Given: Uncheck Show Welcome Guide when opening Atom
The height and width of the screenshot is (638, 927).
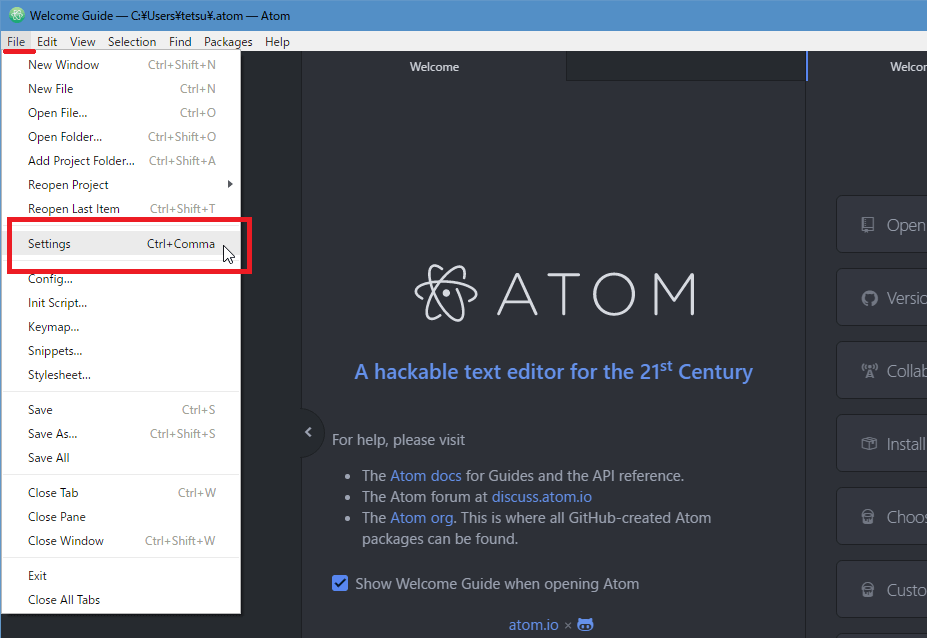Looking at the screenshot, I should click(340, 584).
